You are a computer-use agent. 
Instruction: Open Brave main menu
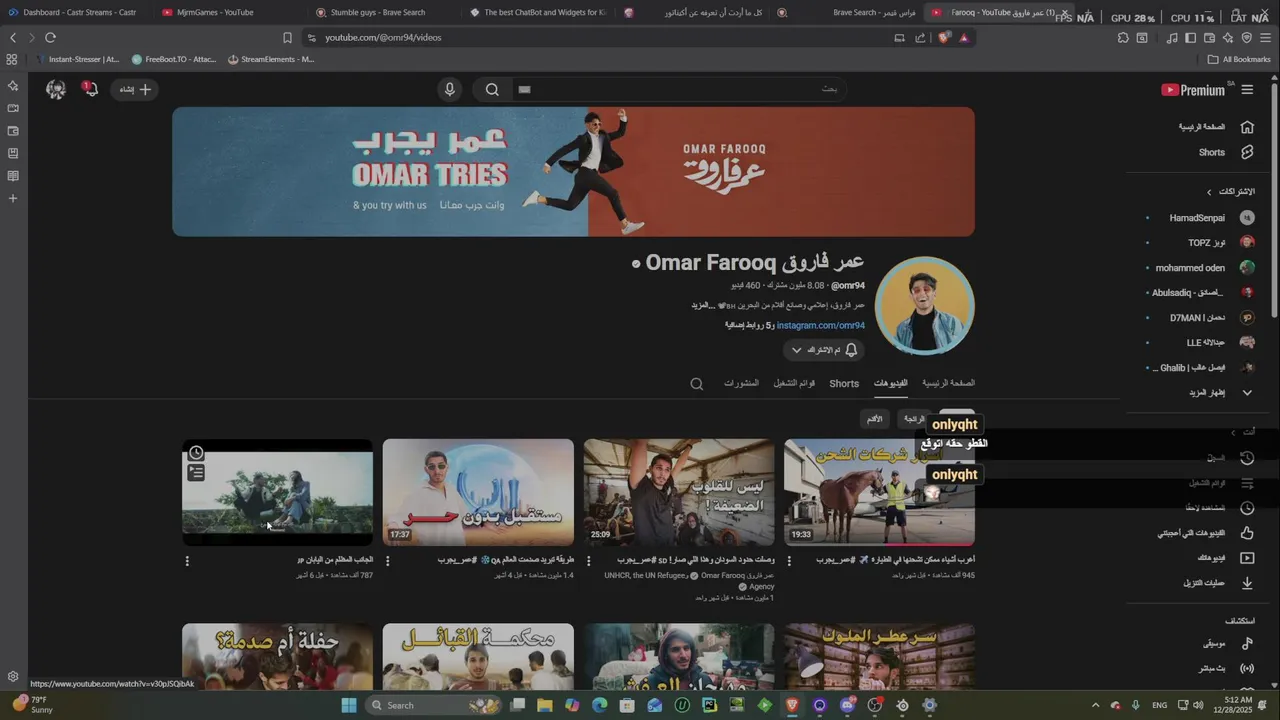coord(1265,37)
